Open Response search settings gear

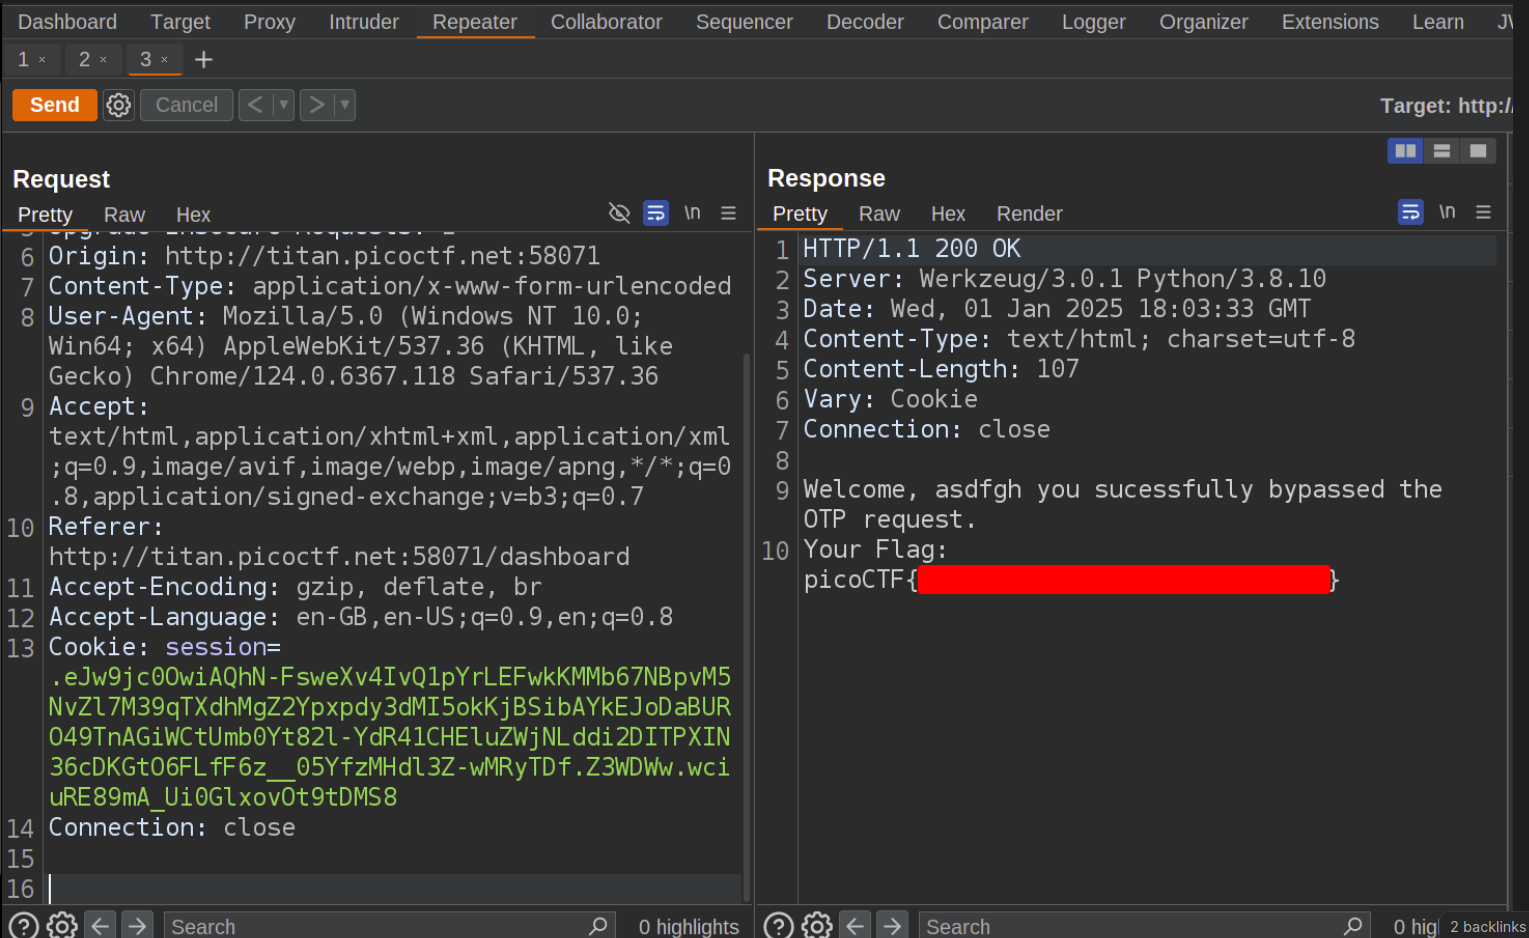point(817,926)
